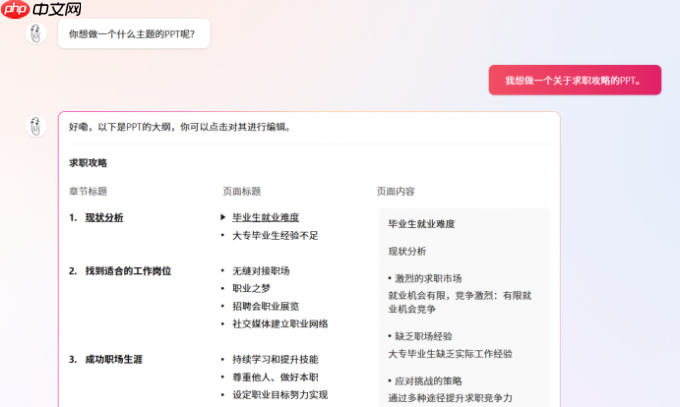Image resolution: width=680 pixels, height=407 pixels.
Task: Edit bullet 缺乏职场经验
Action: (x=423, y=336)
